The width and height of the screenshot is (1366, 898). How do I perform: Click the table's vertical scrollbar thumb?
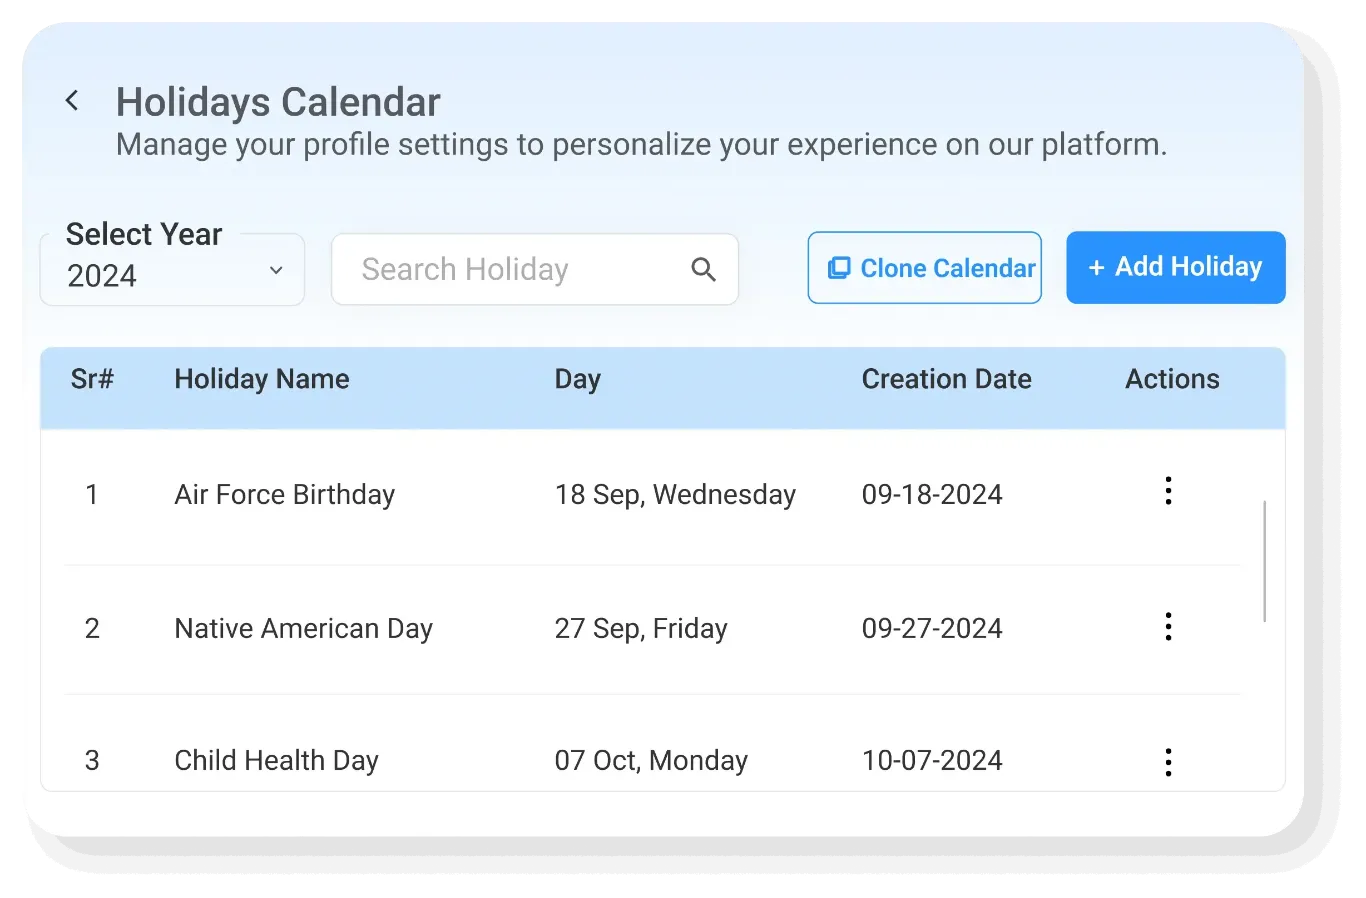[1265, 560]
